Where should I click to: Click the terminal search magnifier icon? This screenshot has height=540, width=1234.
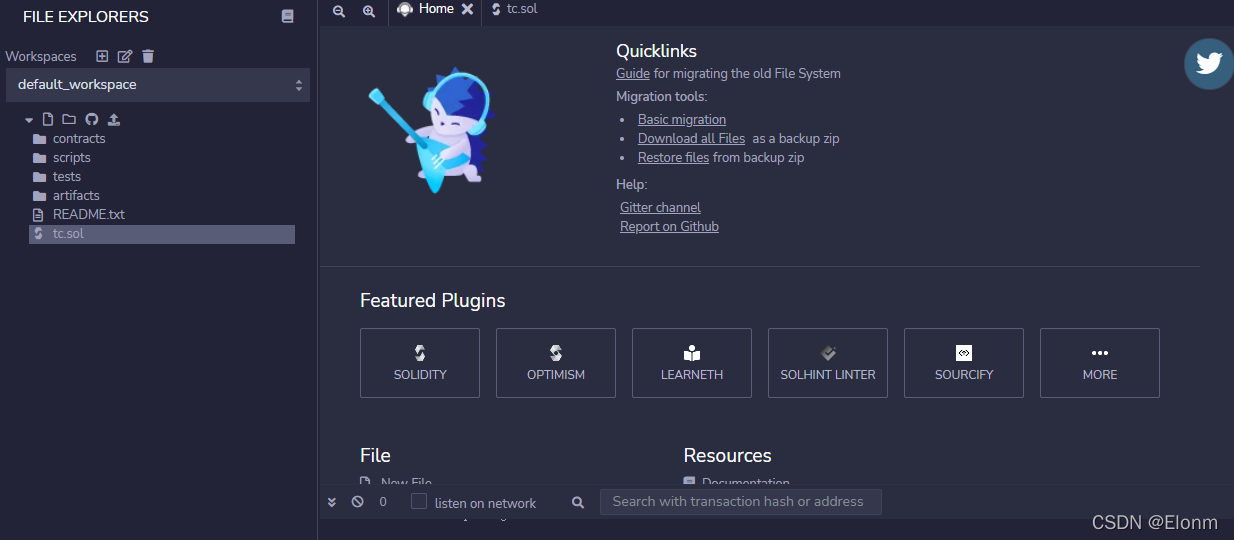coord(578,503)
